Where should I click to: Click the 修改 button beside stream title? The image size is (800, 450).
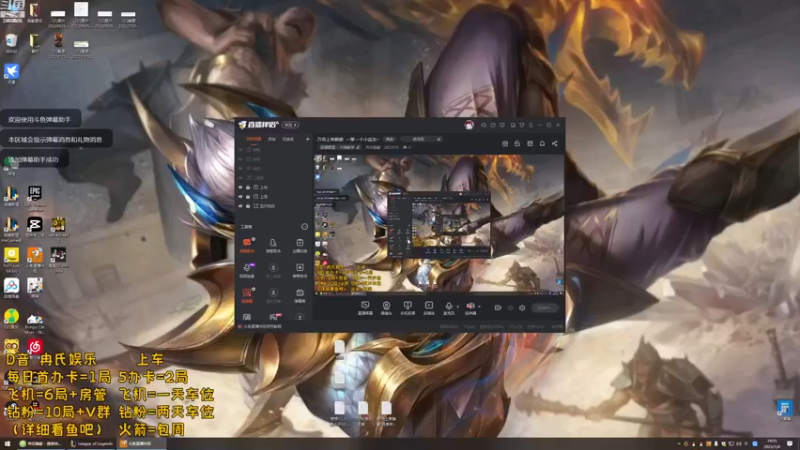coord(390,139)
